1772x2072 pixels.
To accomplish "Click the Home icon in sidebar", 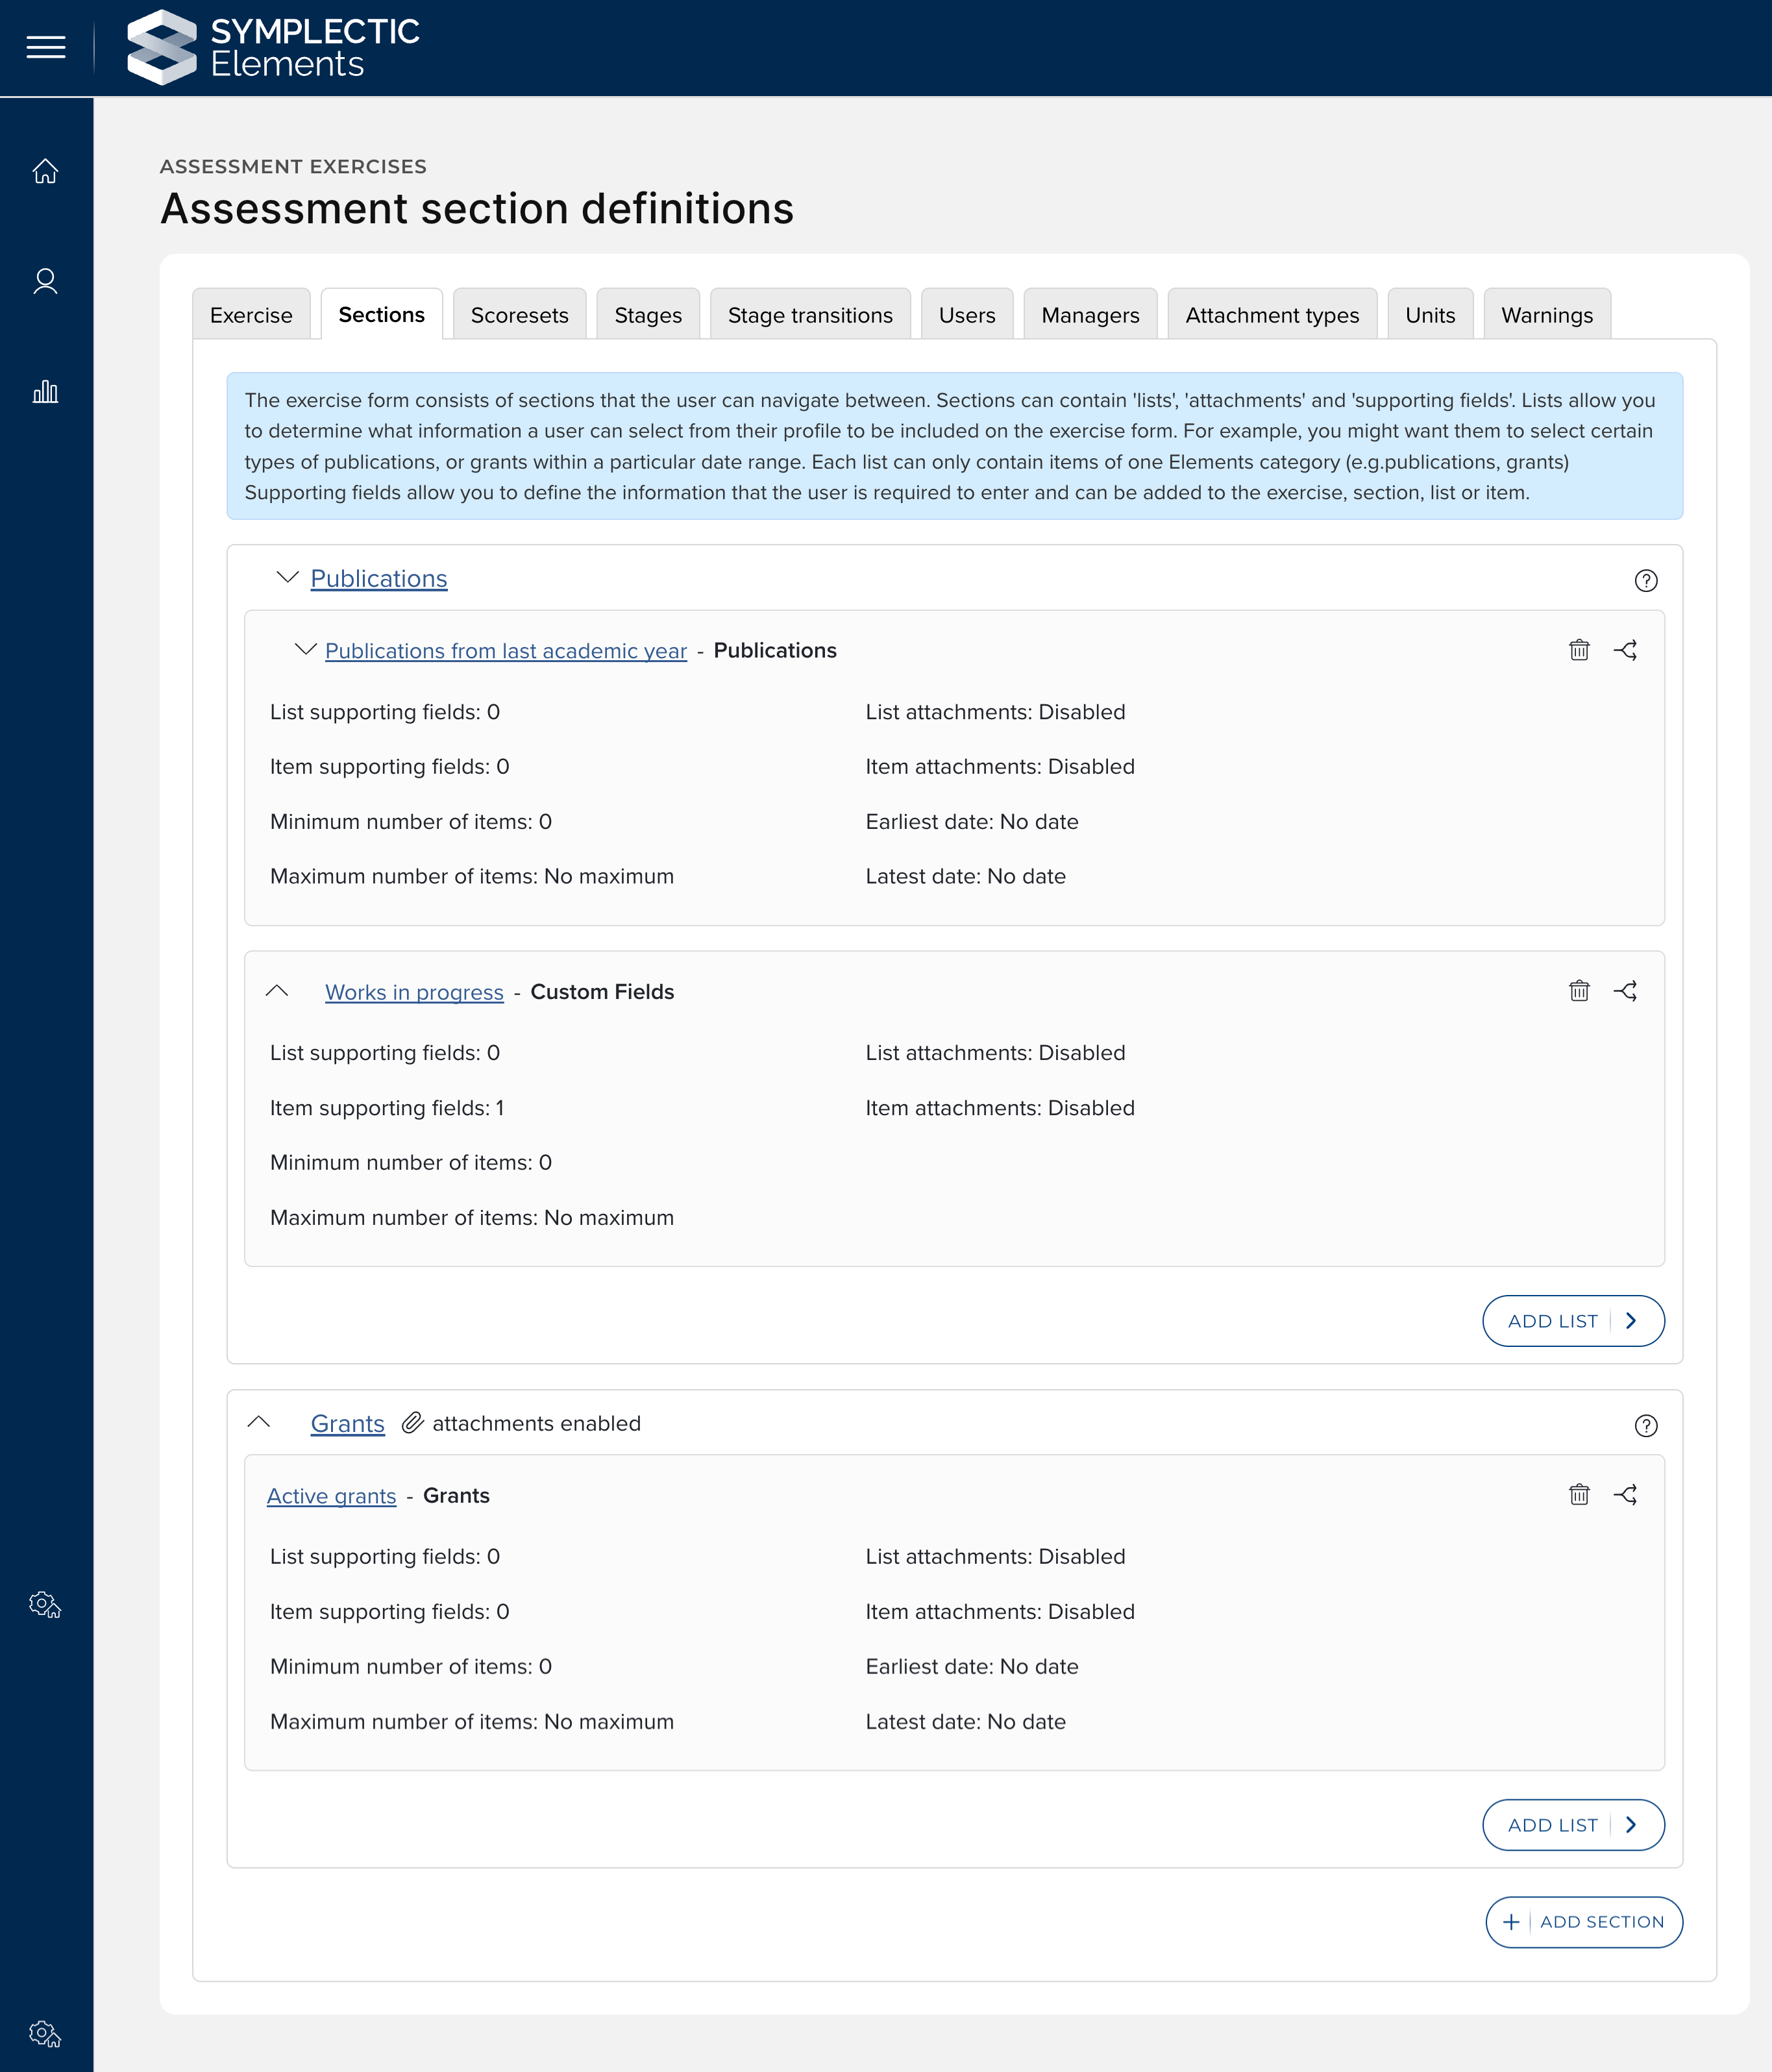I will 45,172.
